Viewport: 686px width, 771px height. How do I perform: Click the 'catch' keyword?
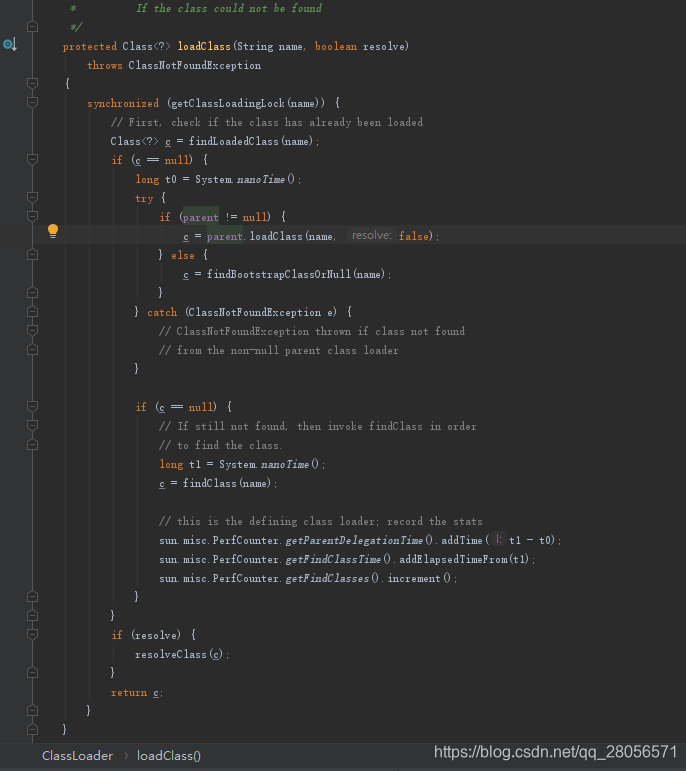162,312
